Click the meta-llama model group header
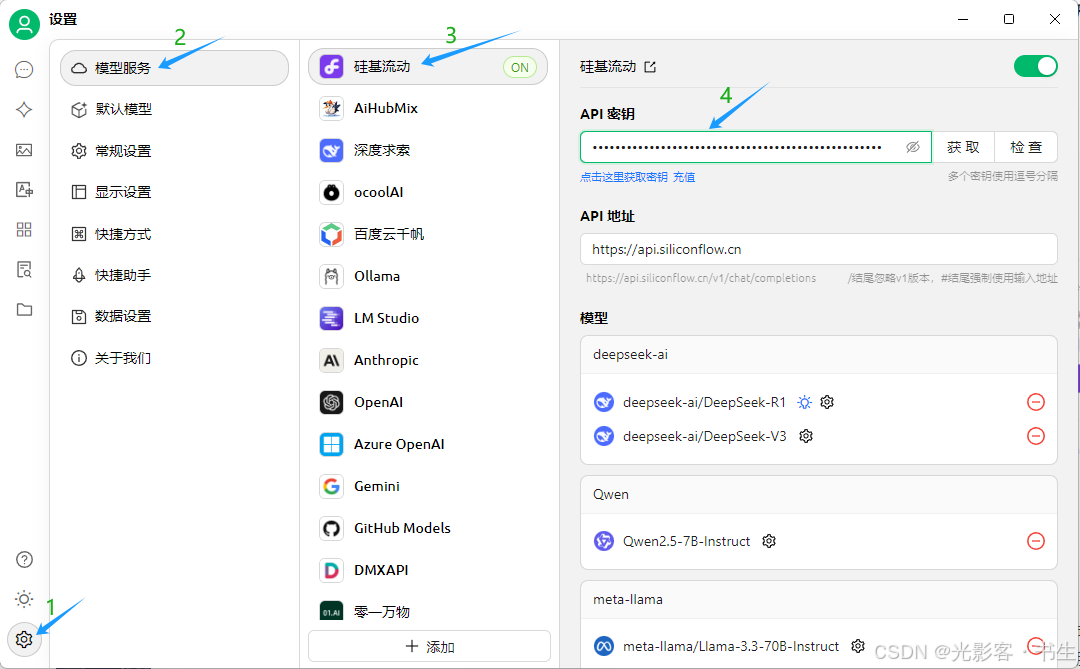The width and height of the screenshot is (1080, 669). [818, 599]
